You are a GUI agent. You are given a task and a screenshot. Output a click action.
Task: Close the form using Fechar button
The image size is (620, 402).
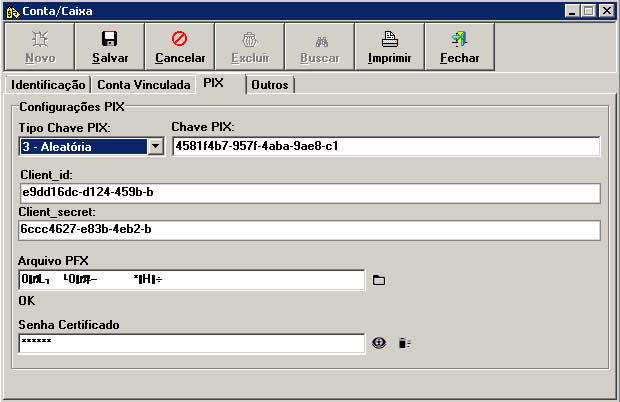[x=459, y=47]
